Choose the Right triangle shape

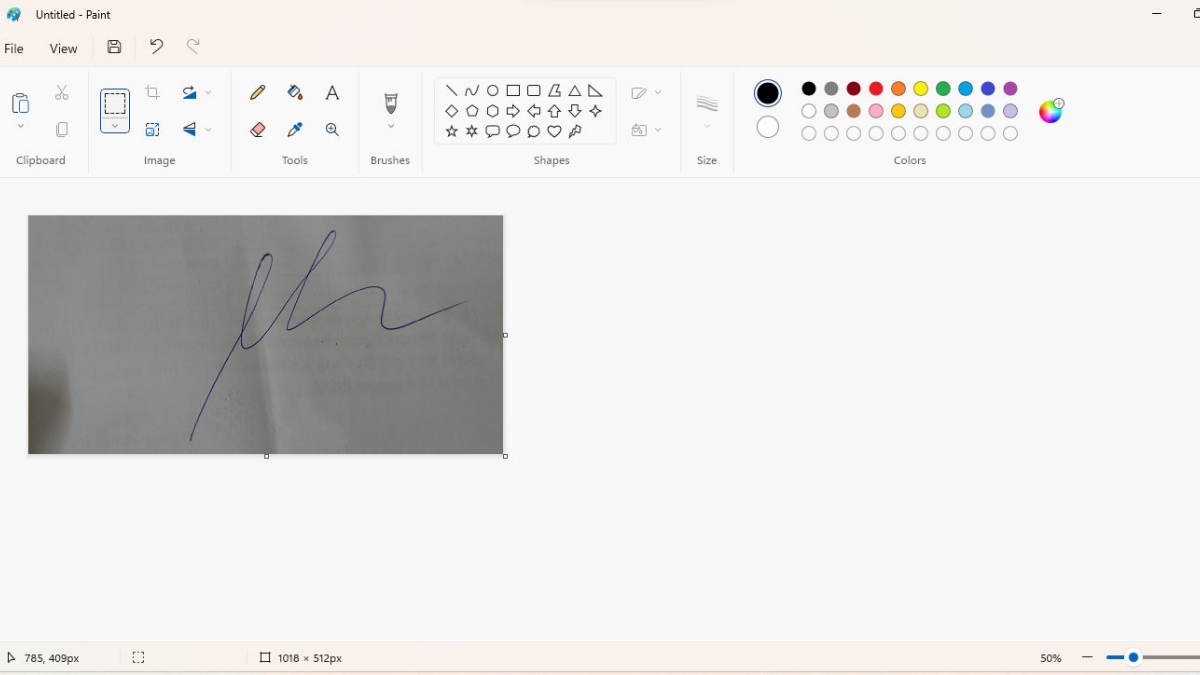pyautogui.click(x=595, y=90)
